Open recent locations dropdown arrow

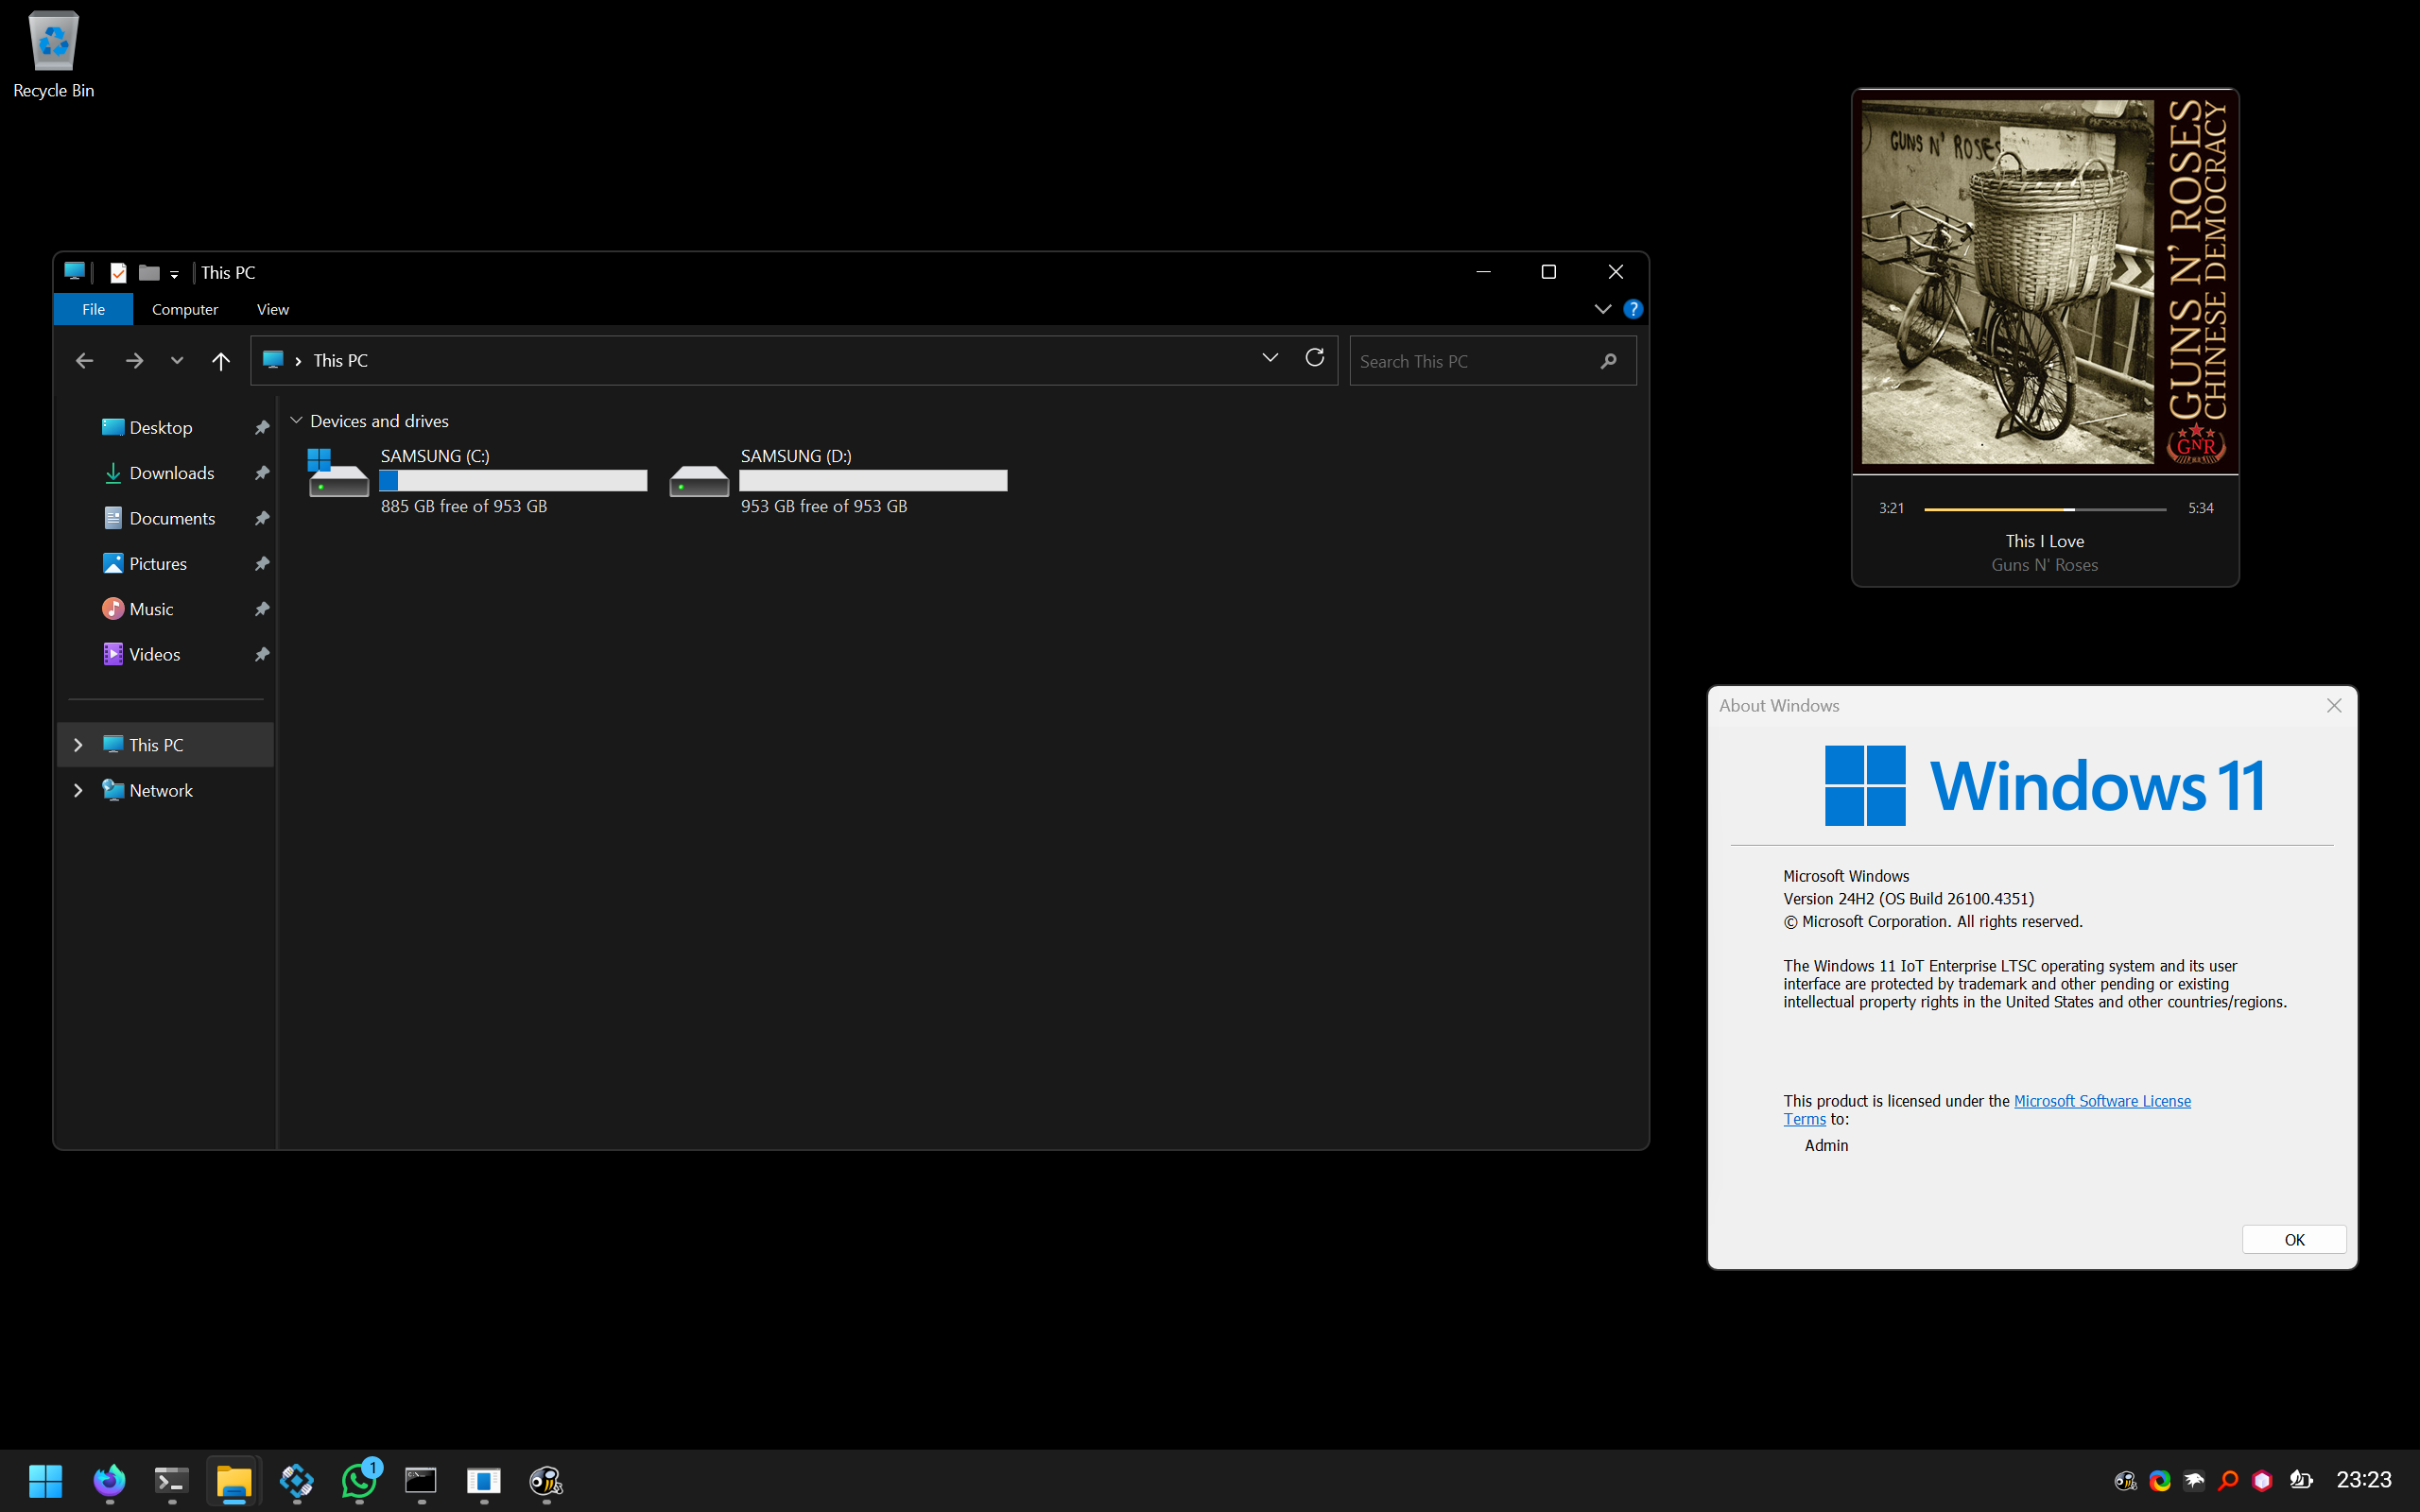coord(177,360)
